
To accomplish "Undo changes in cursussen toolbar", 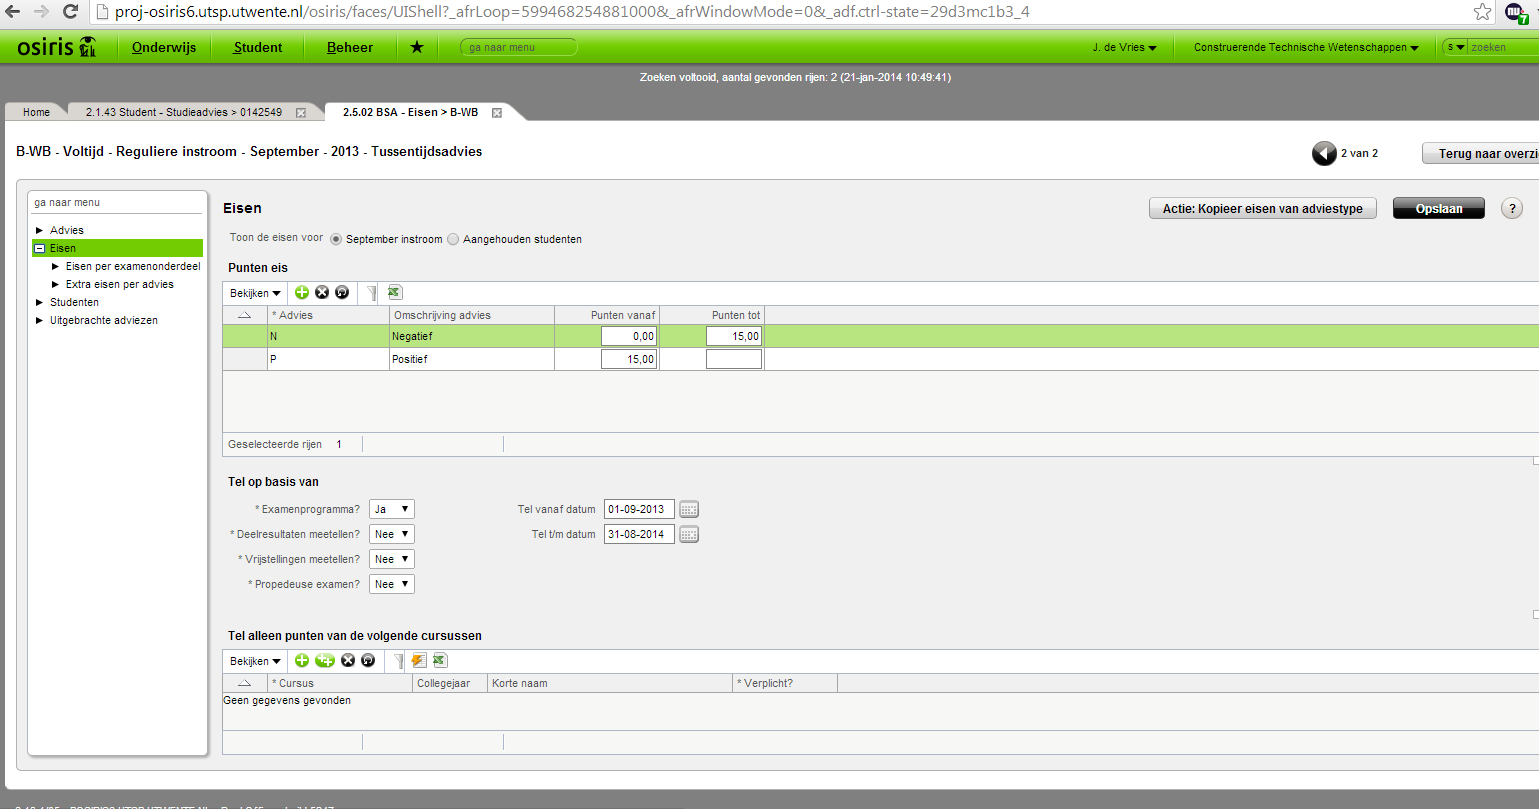I will pos(368,660).
